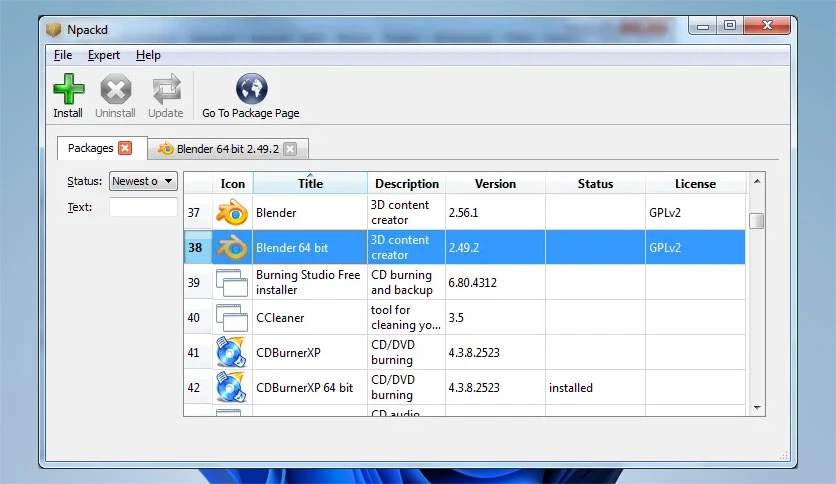
Task: Sort by the License column header
Action: (695, 183)
